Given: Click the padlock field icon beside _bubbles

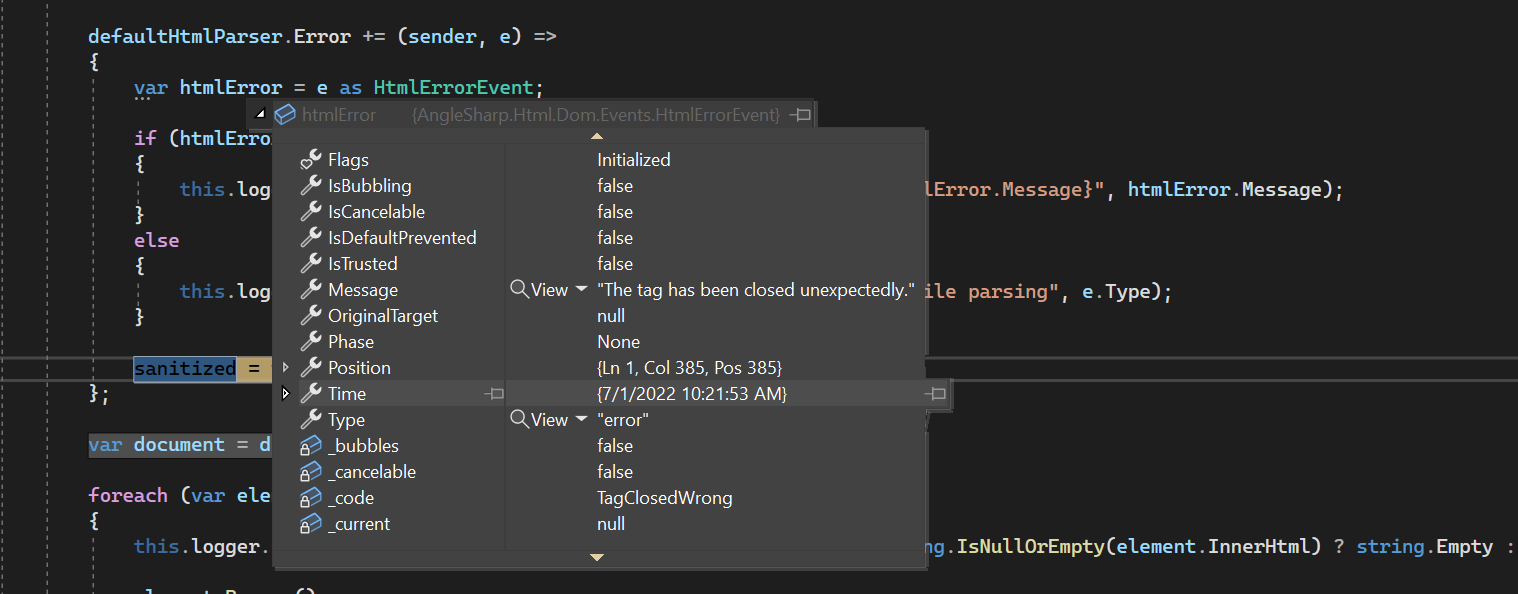Looking at the screenshot, I should tap(312, 445).
